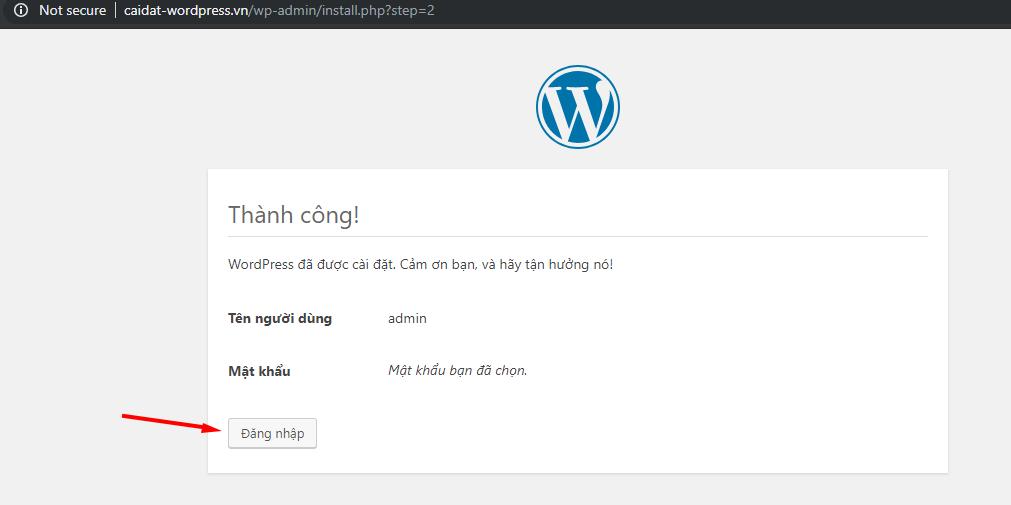Click the WordPress logo
Screen dimensions: 1011x505
point(578,106)
